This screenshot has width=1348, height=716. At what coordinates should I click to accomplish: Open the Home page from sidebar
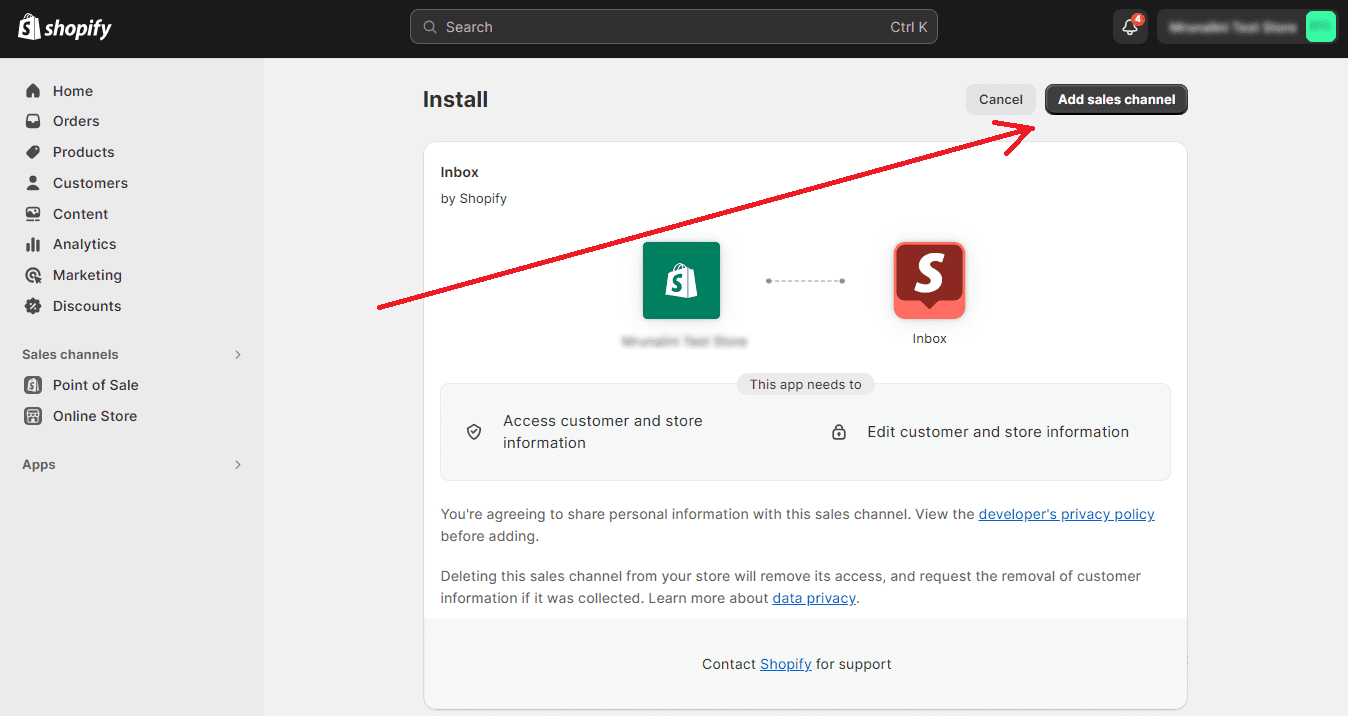(x=70, y=90)
